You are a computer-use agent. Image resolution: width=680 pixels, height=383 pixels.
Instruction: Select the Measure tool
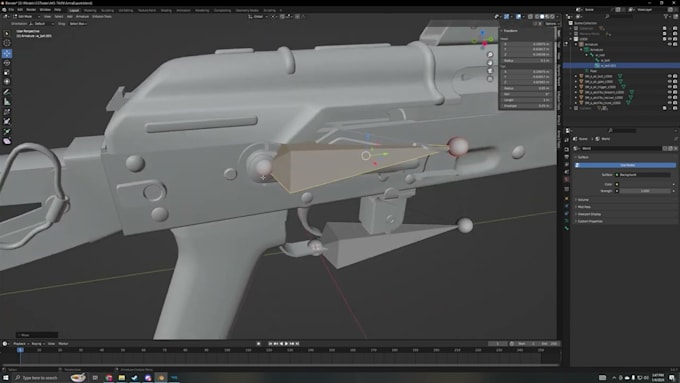pyautogui.click(x=7, y=101)
